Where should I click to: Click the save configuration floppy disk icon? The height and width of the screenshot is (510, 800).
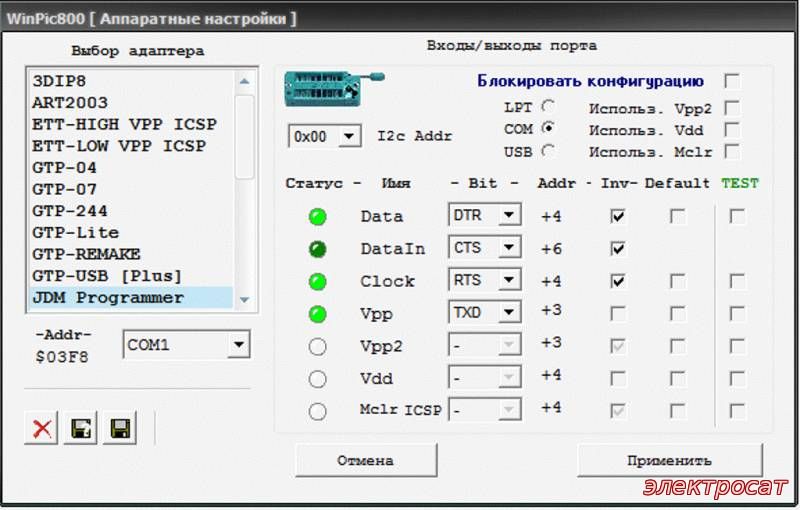click(120, 428)
